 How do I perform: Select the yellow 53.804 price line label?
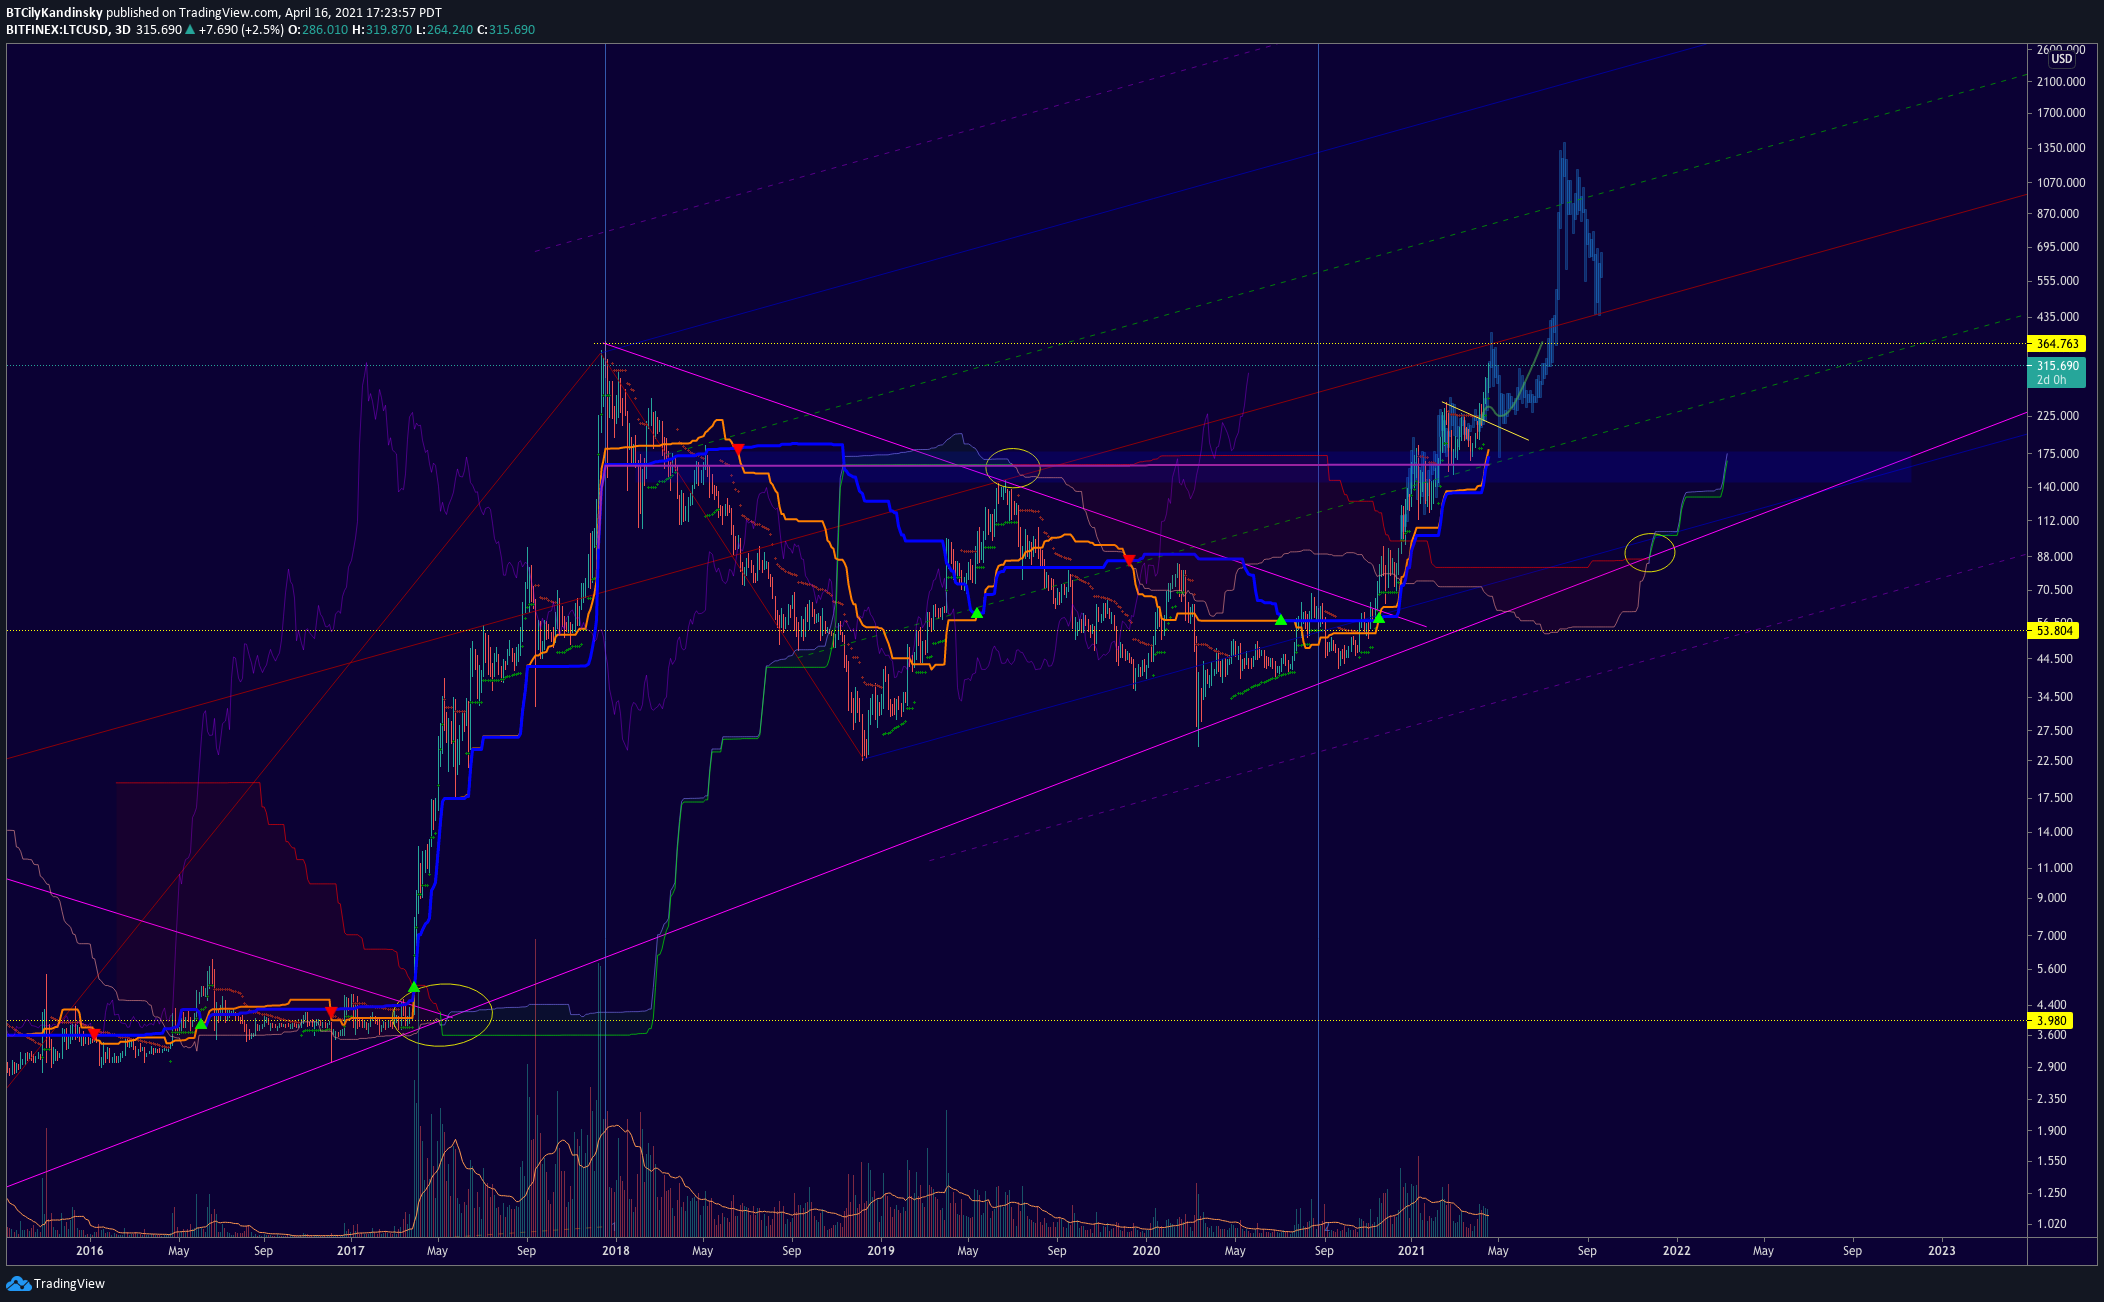(2052, 630)
